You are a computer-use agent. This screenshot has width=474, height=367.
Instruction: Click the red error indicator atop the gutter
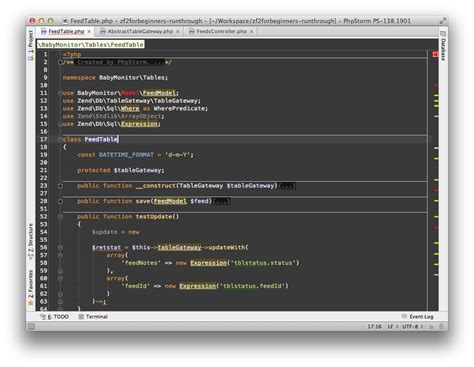coord(435,54)
